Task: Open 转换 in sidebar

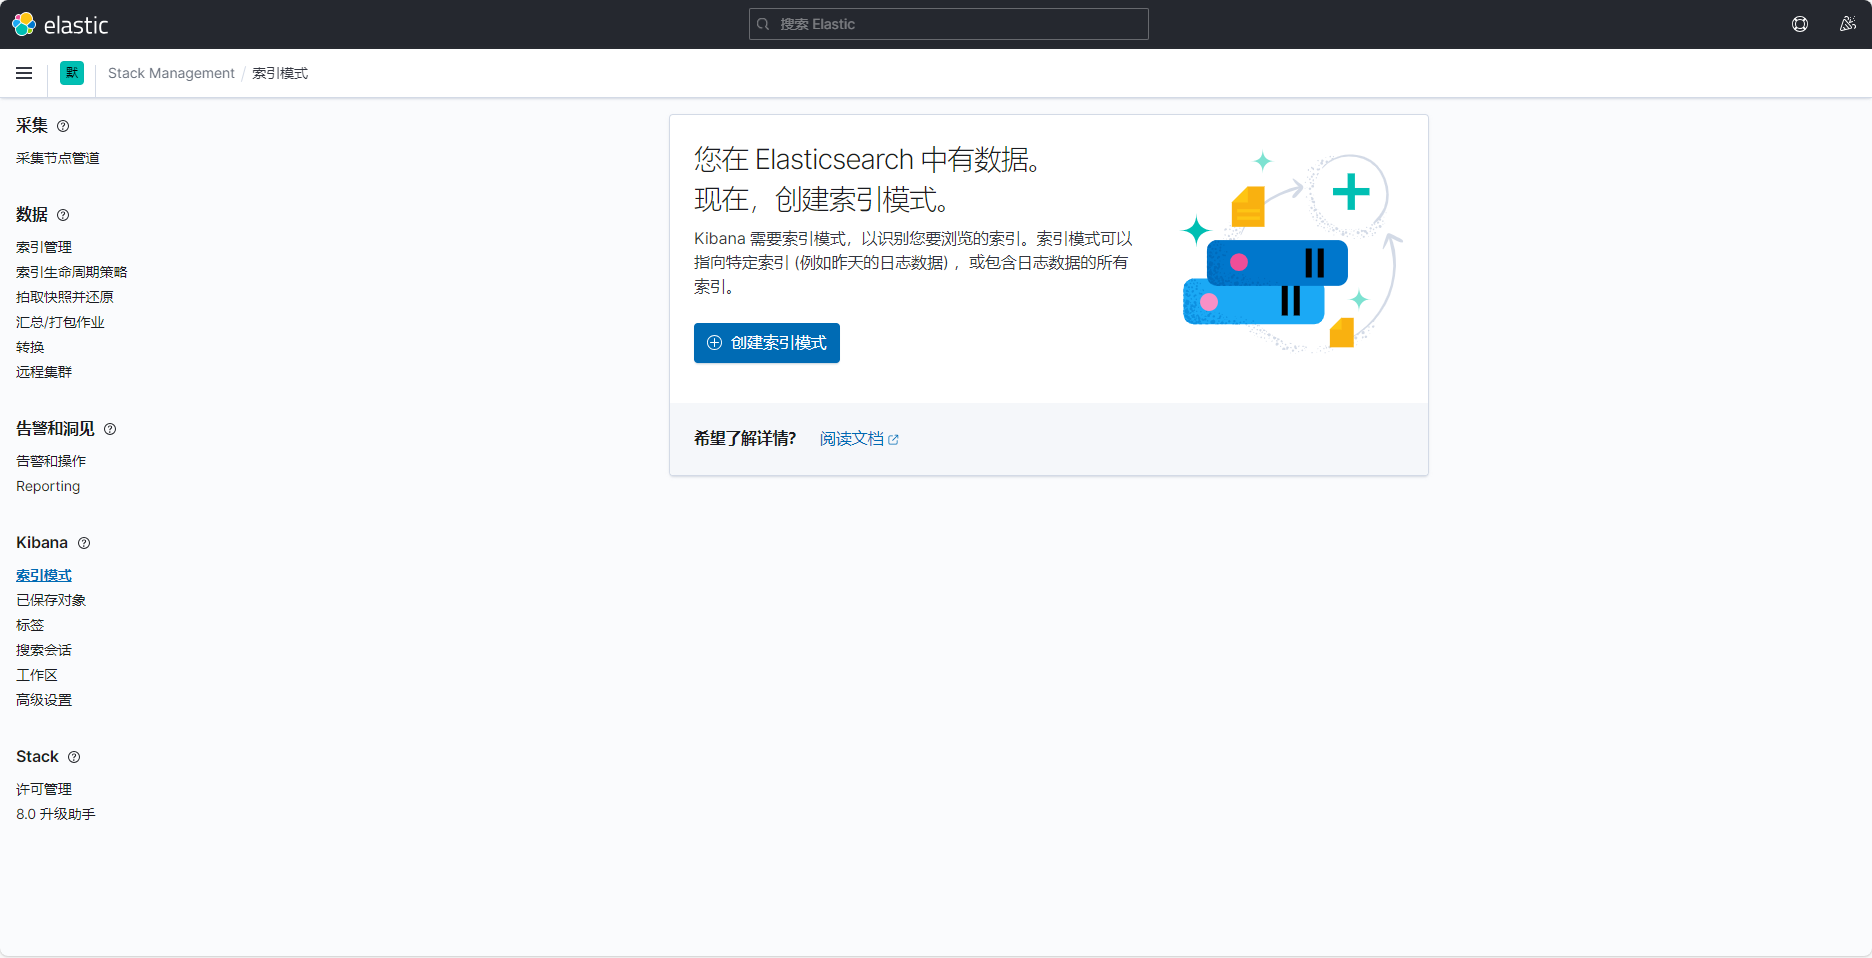Action: click(30, 347)
